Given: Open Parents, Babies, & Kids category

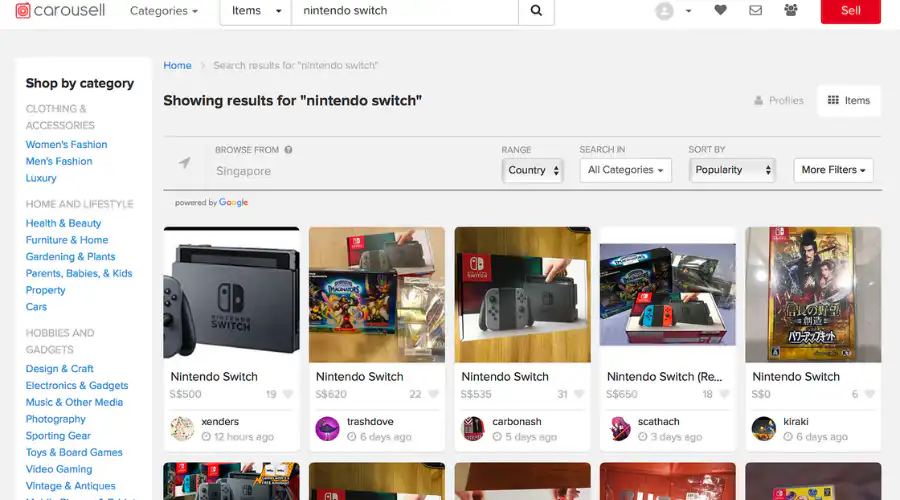Looking at the screenshot, I should (79, 273).
